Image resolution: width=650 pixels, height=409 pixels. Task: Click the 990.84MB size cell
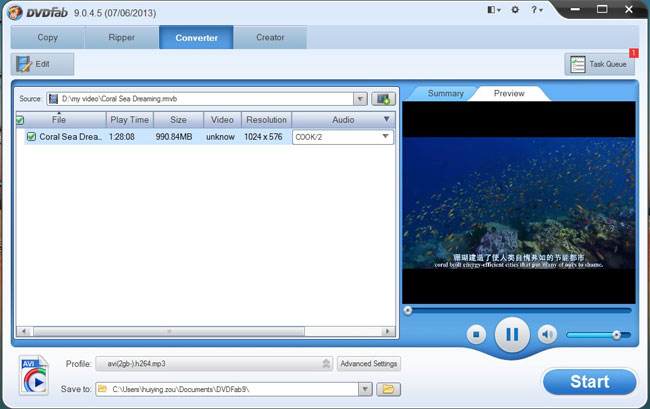(x=174, y=137)
